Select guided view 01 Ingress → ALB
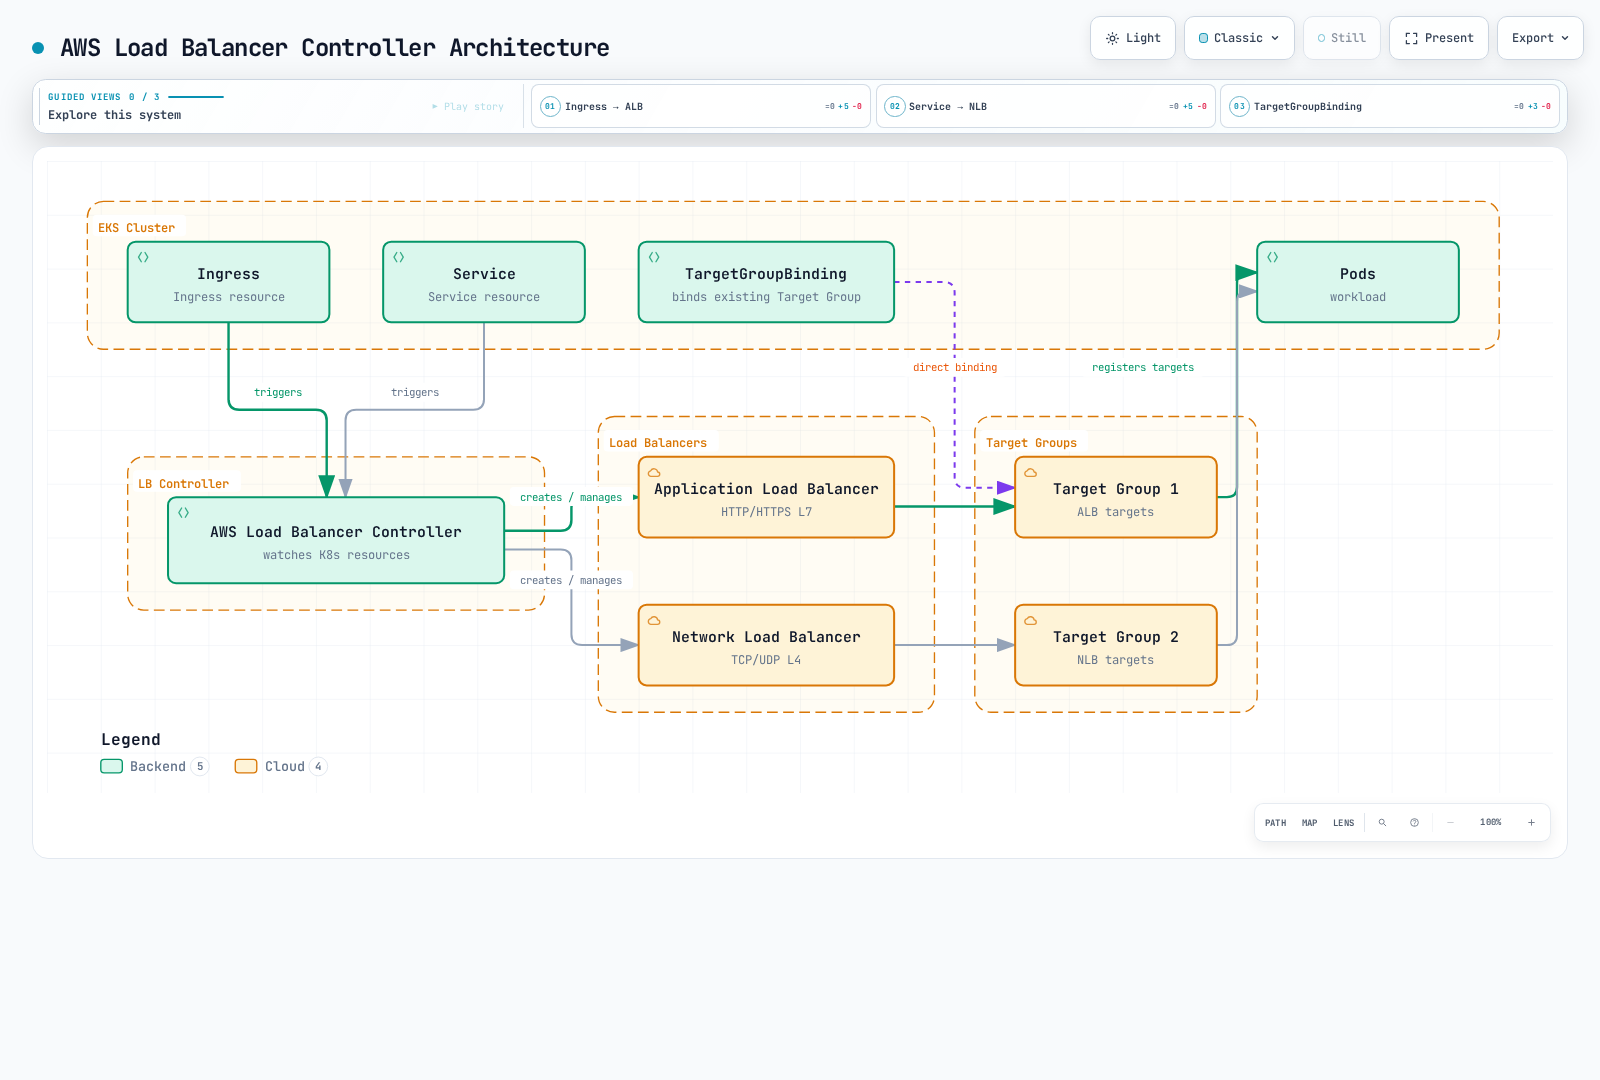This screenshot has width=1600, height=1080. click(x=701, y=106)
